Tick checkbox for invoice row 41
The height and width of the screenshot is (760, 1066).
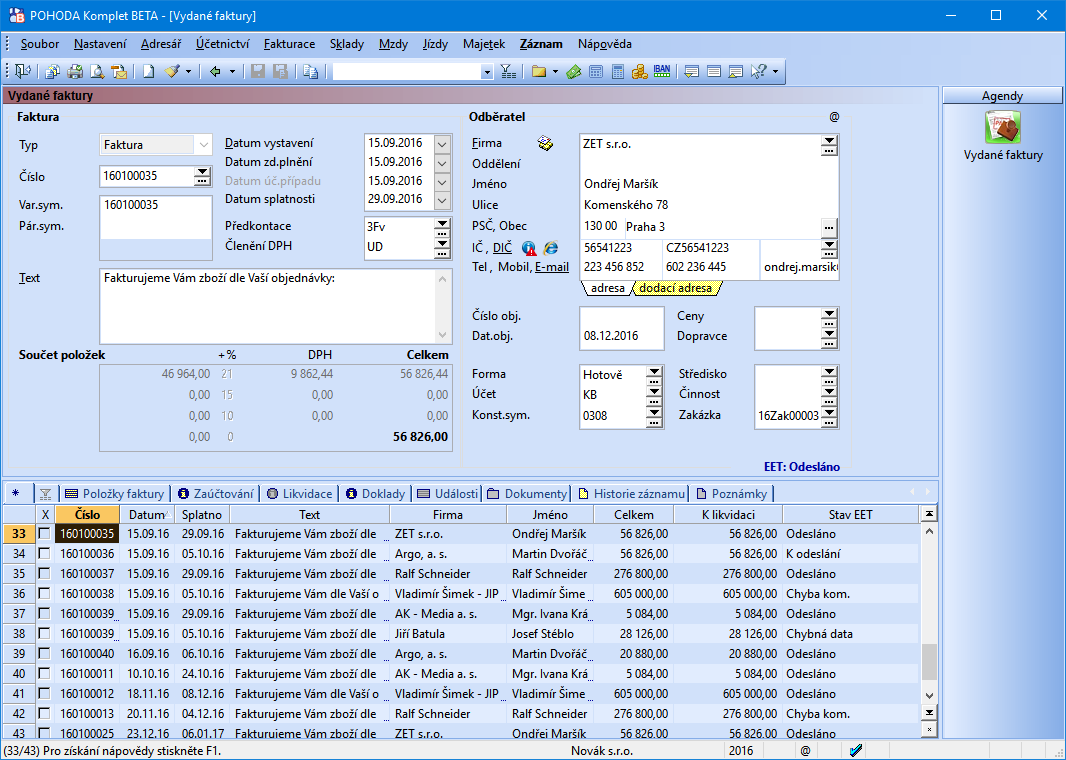(44, 694)
